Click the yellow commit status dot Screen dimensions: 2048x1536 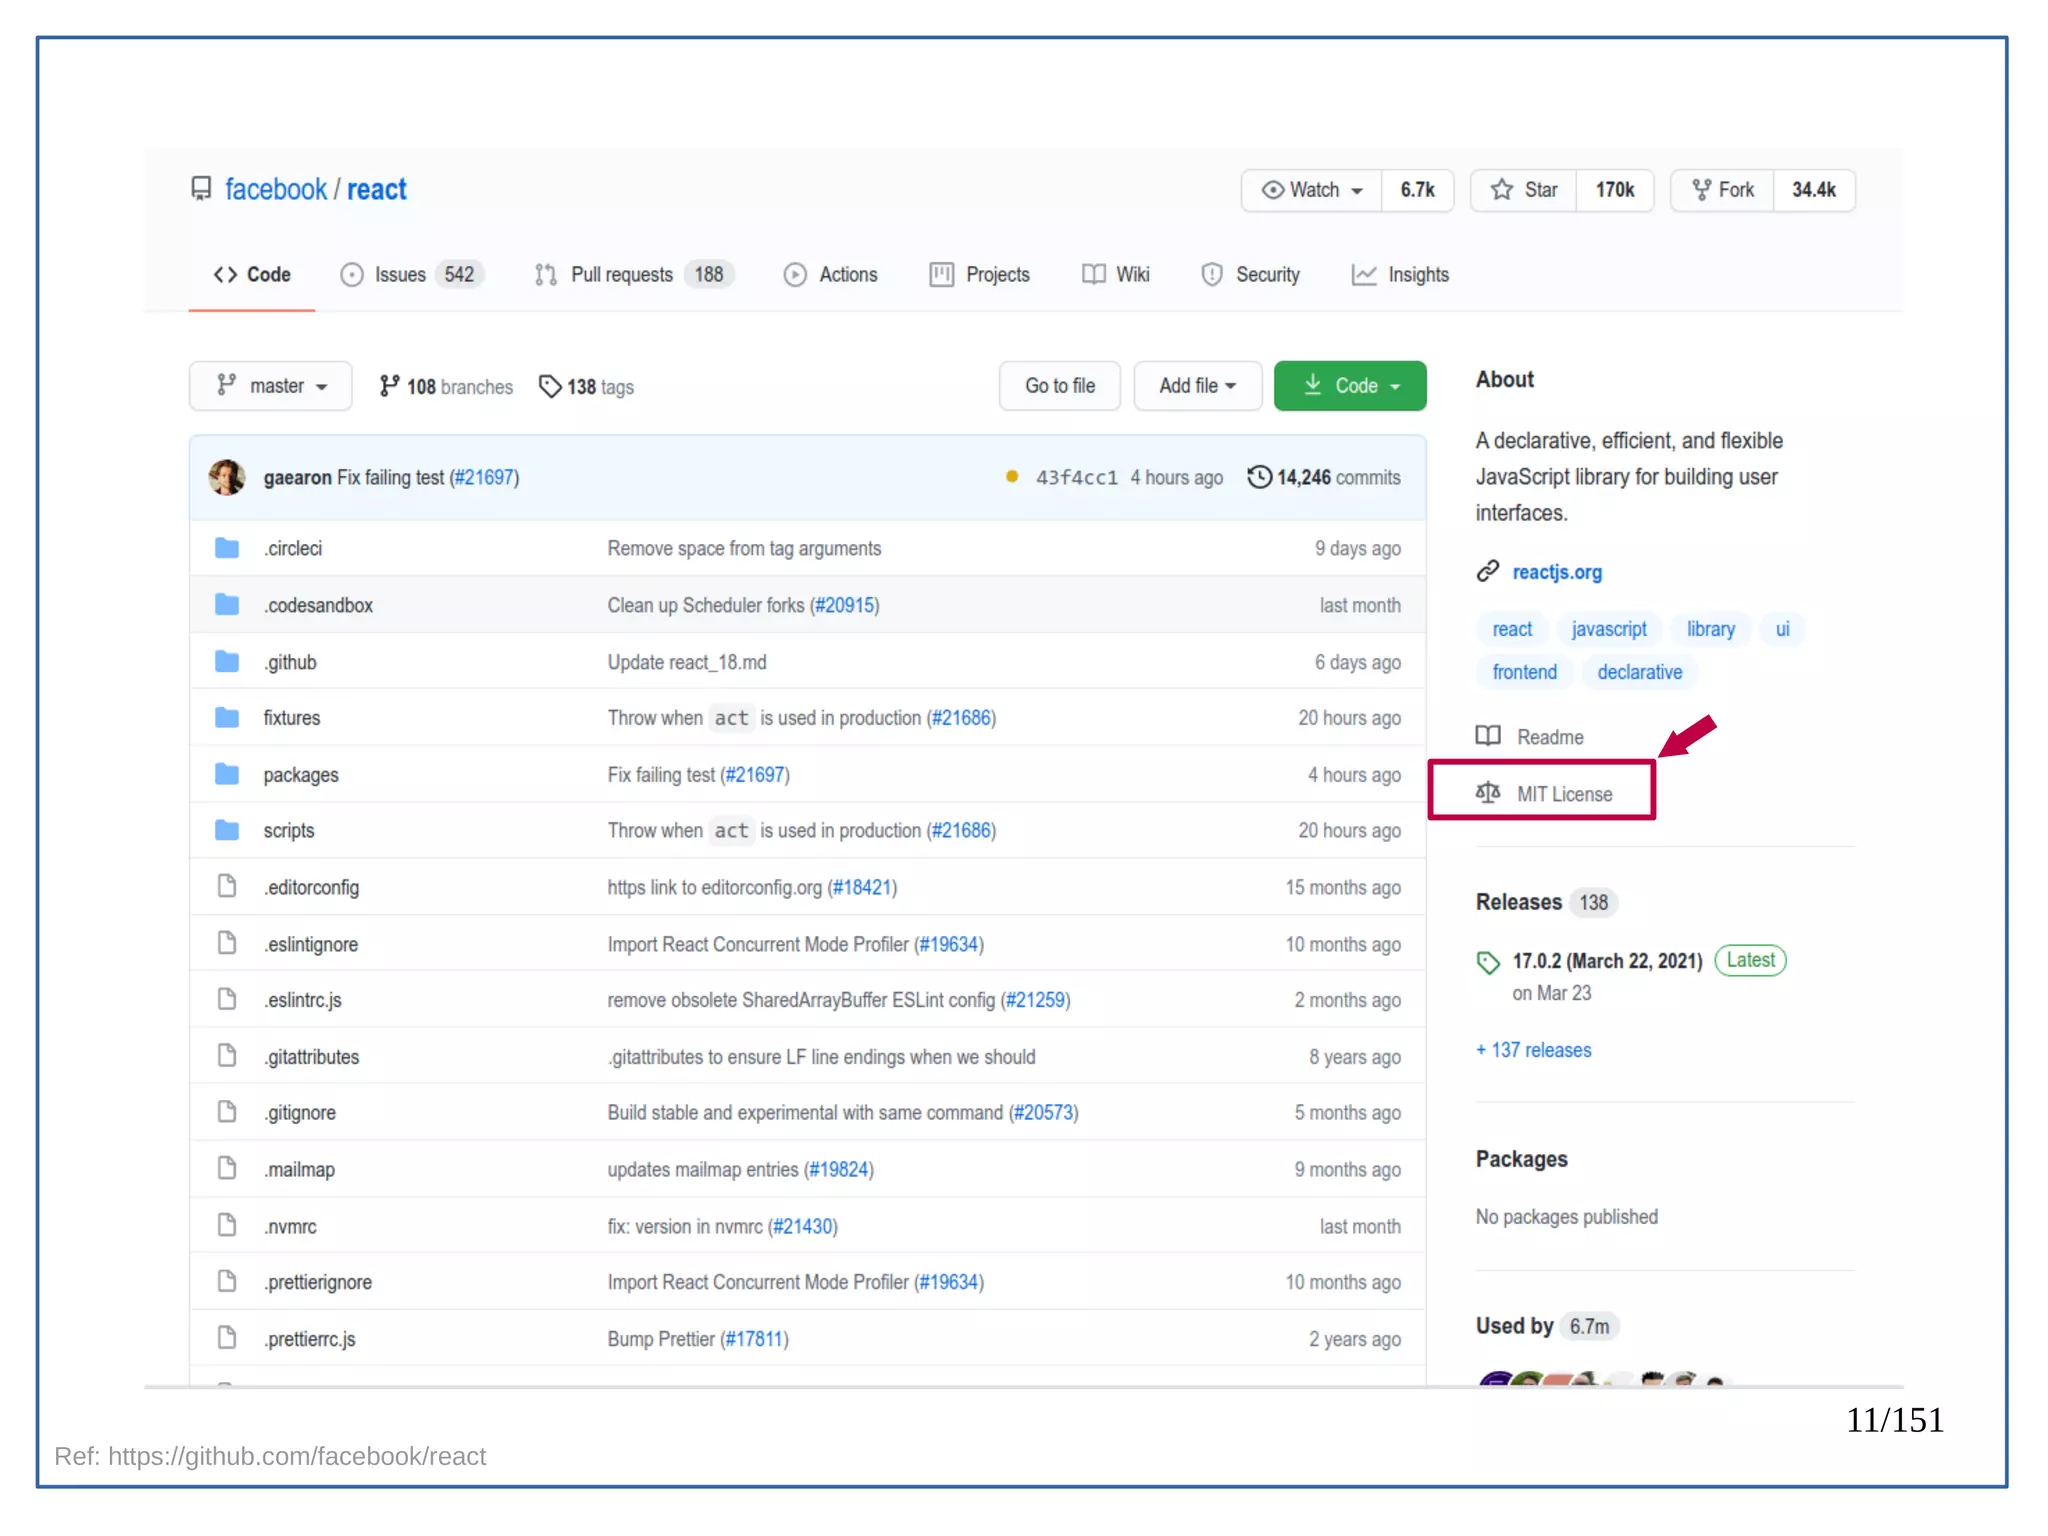(x=1012, y=477)
